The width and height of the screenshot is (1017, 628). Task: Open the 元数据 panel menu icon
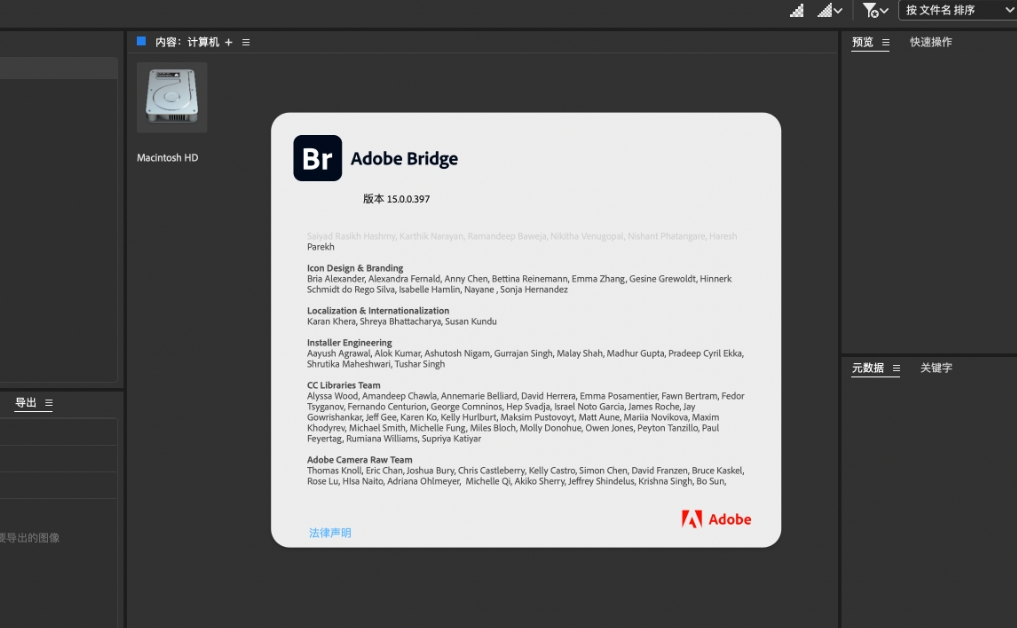pyautogui.click(x=896, y=368)
